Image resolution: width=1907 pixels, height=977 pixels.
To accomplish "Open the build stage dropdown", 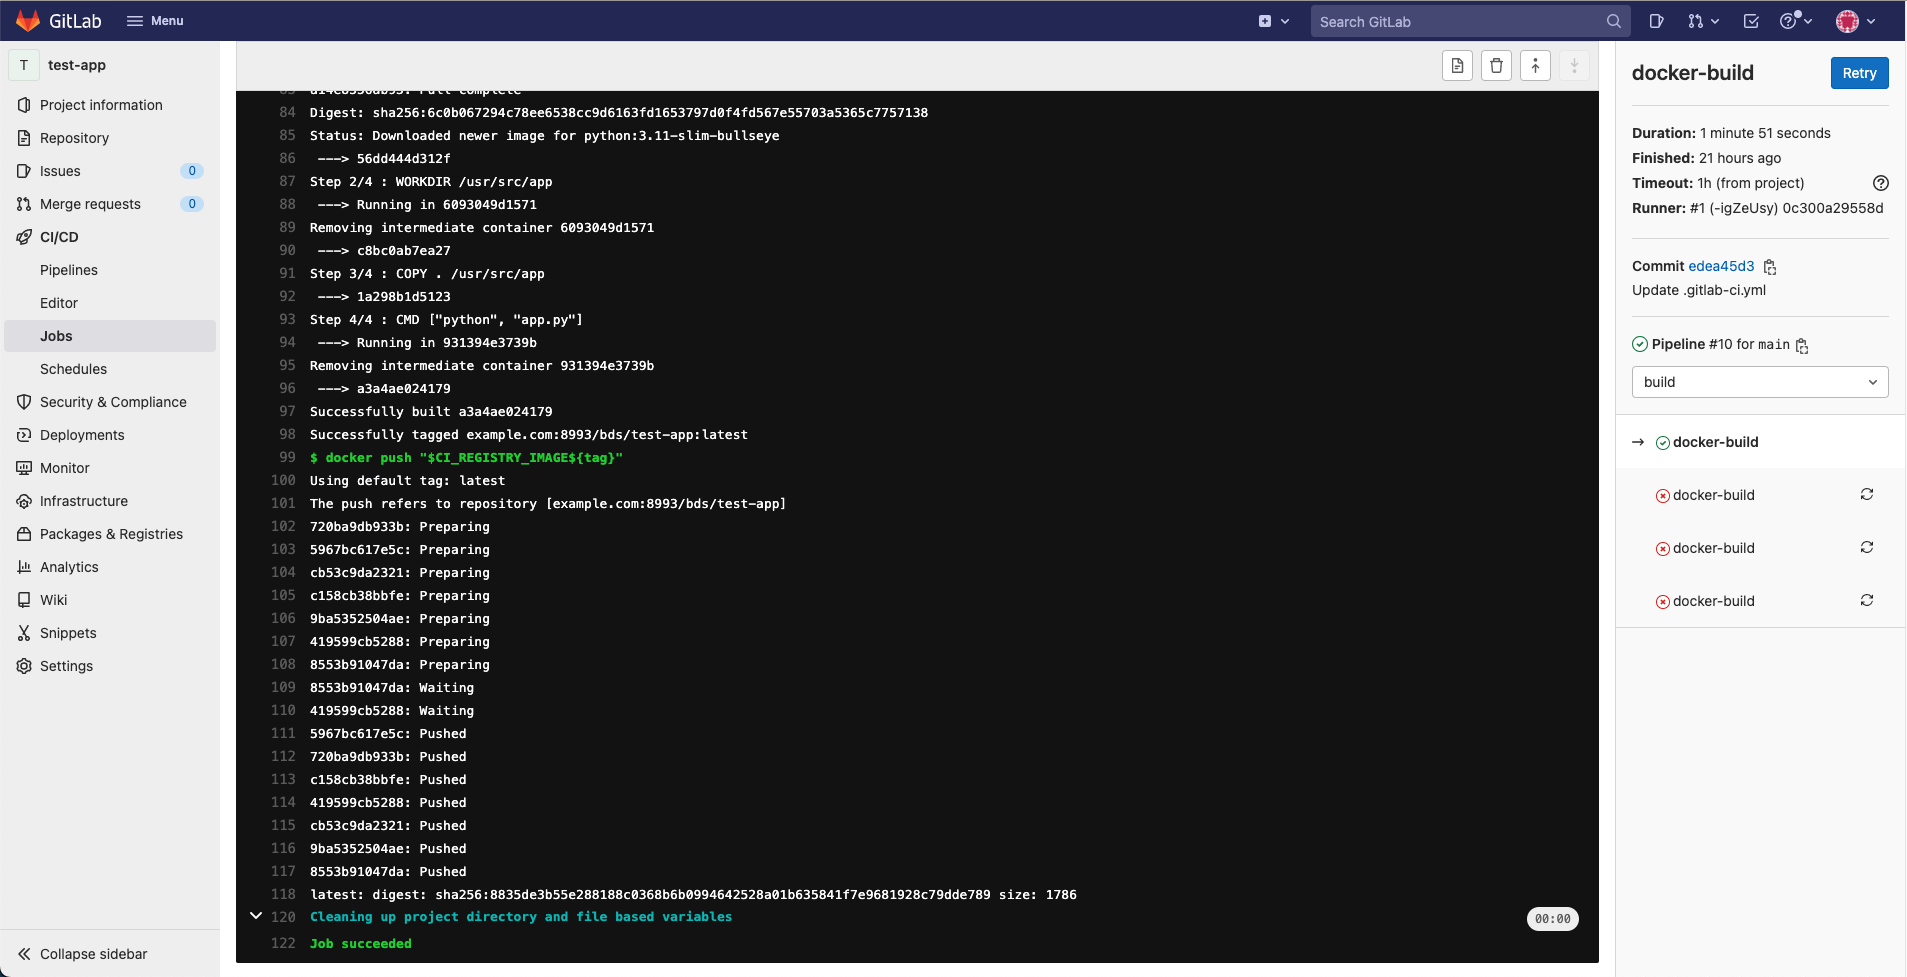I will pyautogui.click(x=1758, y=381).
